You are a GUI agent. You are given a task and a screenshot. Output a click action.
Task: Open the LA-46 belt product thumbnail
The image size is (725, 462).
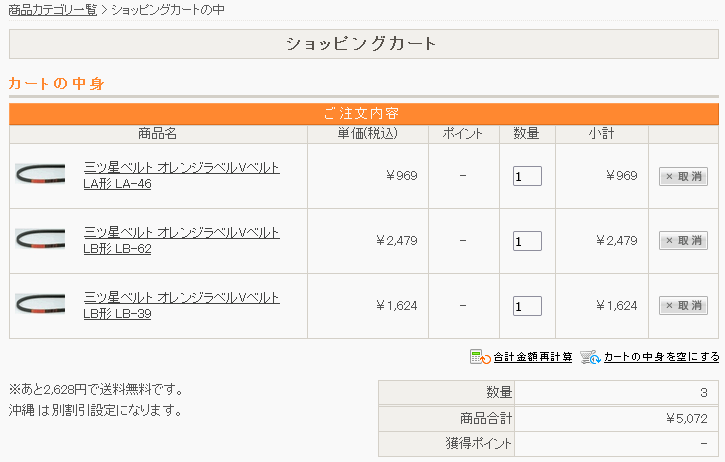[40, 176]
